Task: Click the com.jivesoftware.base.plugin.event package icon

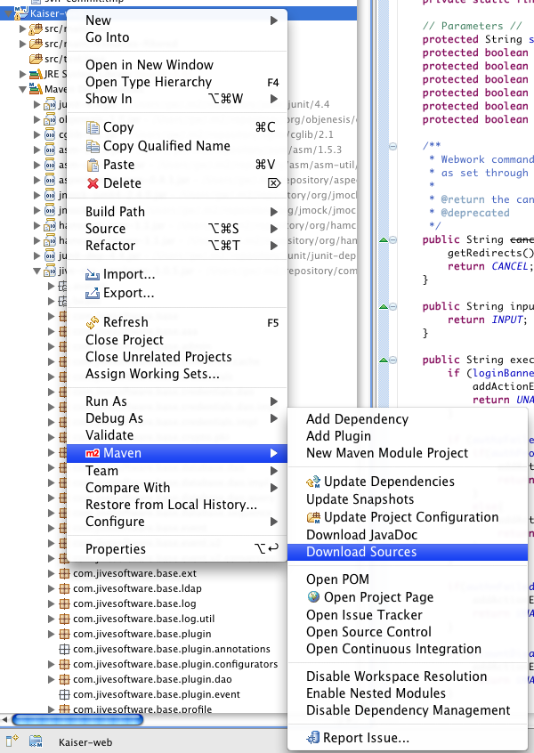Action: 64,694
